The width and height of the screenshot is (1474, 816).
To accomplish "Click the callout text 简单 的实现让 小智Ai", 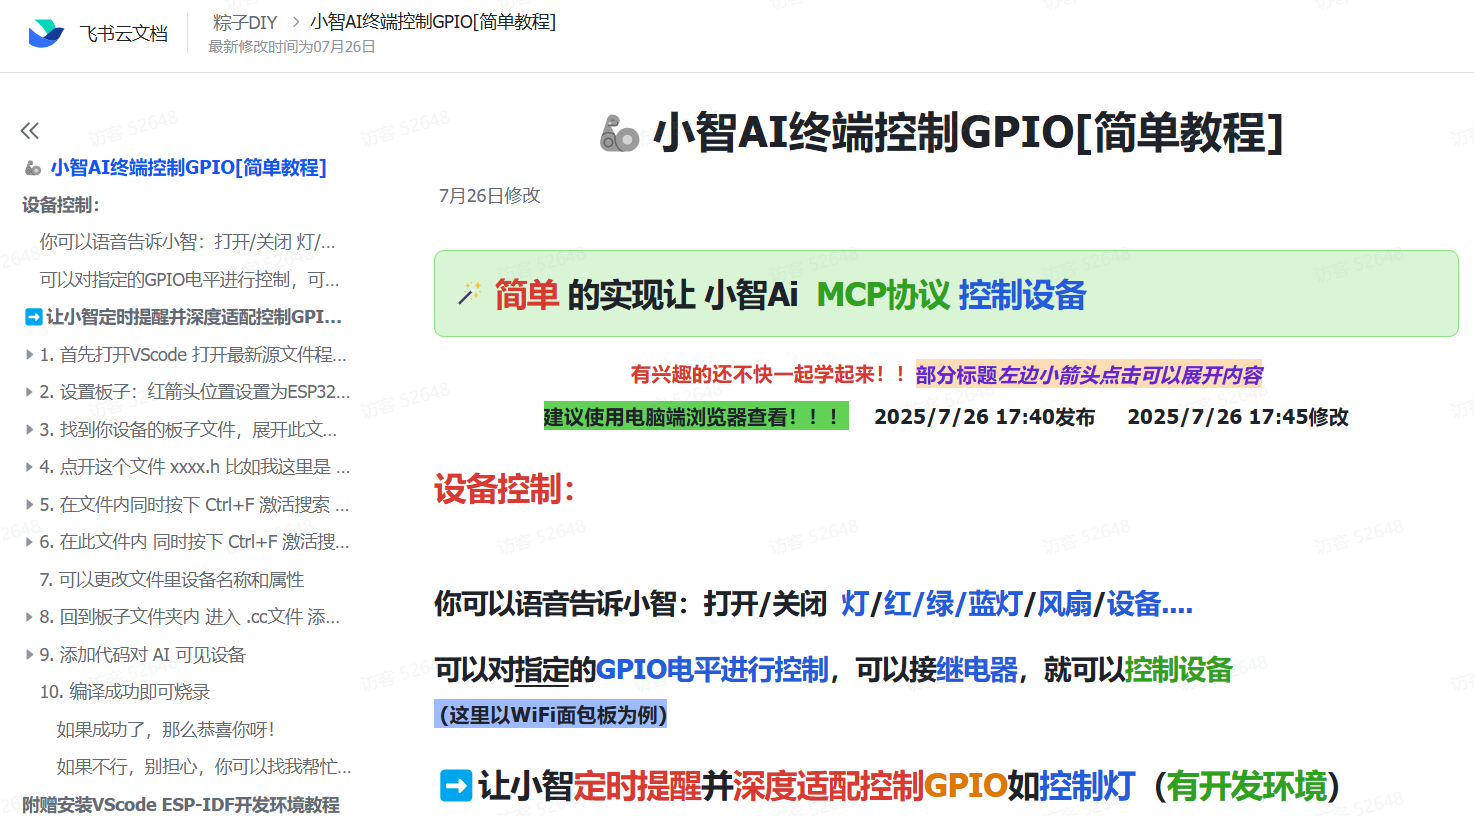I will 646,295.
